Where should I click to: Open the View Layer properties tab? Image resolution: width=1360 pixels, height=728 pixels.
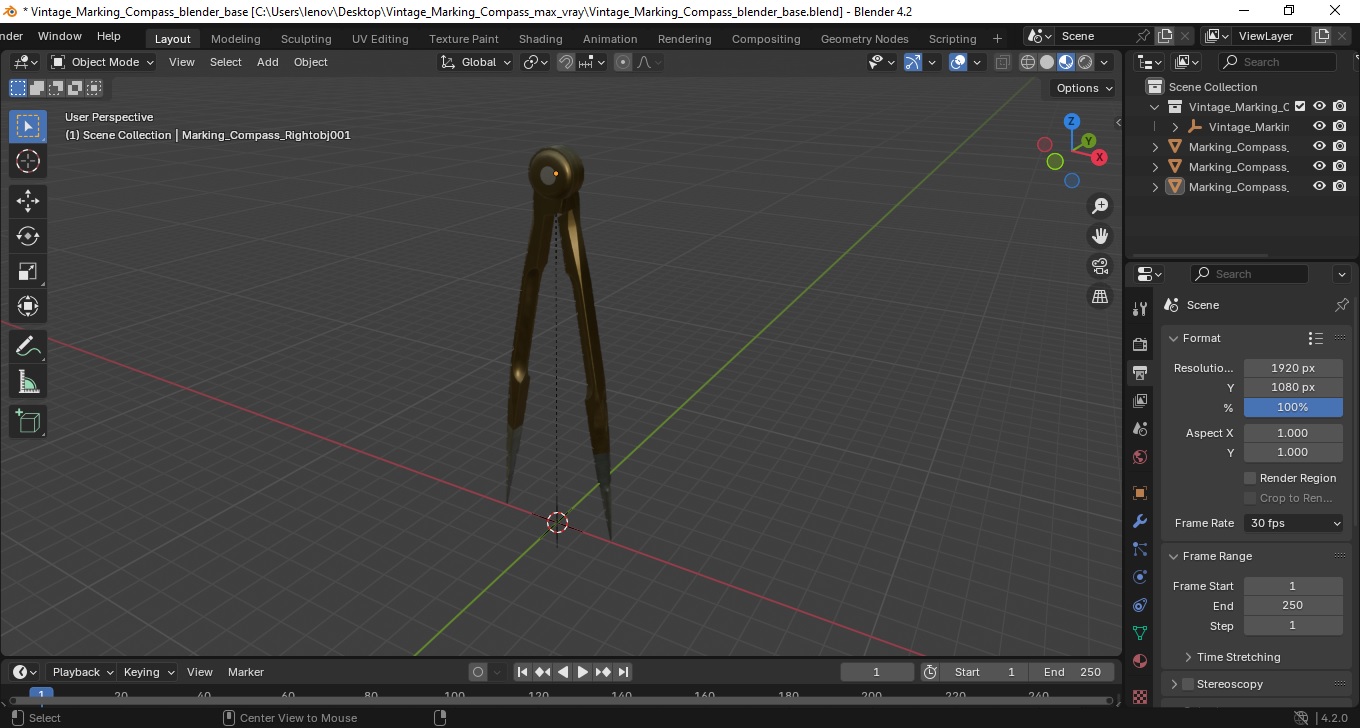1139,401
